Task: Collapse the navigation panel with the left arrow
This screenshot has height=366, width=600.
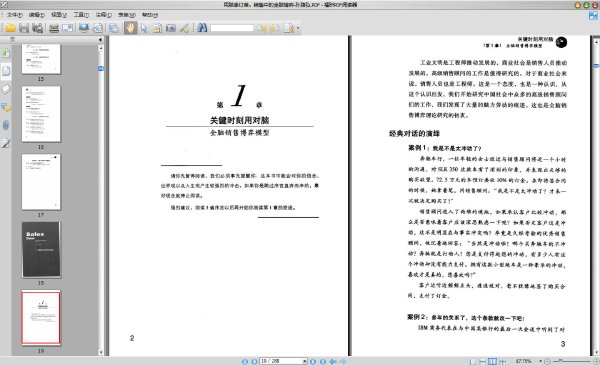Action: (x=100, y=39)
